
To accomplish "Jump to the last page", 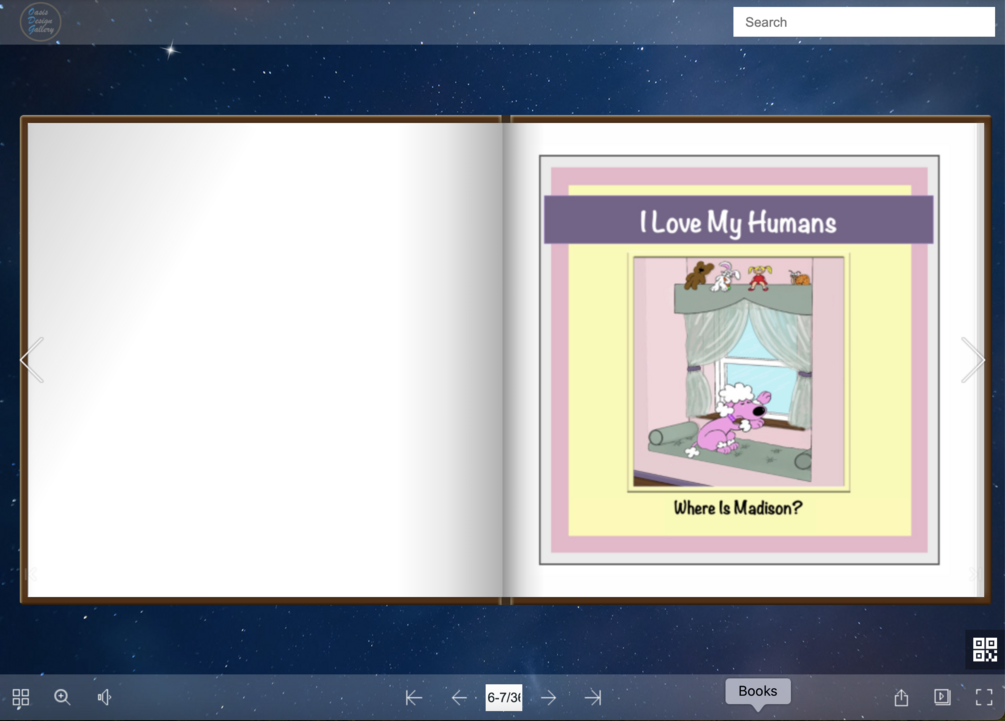I will click(594, 697).
